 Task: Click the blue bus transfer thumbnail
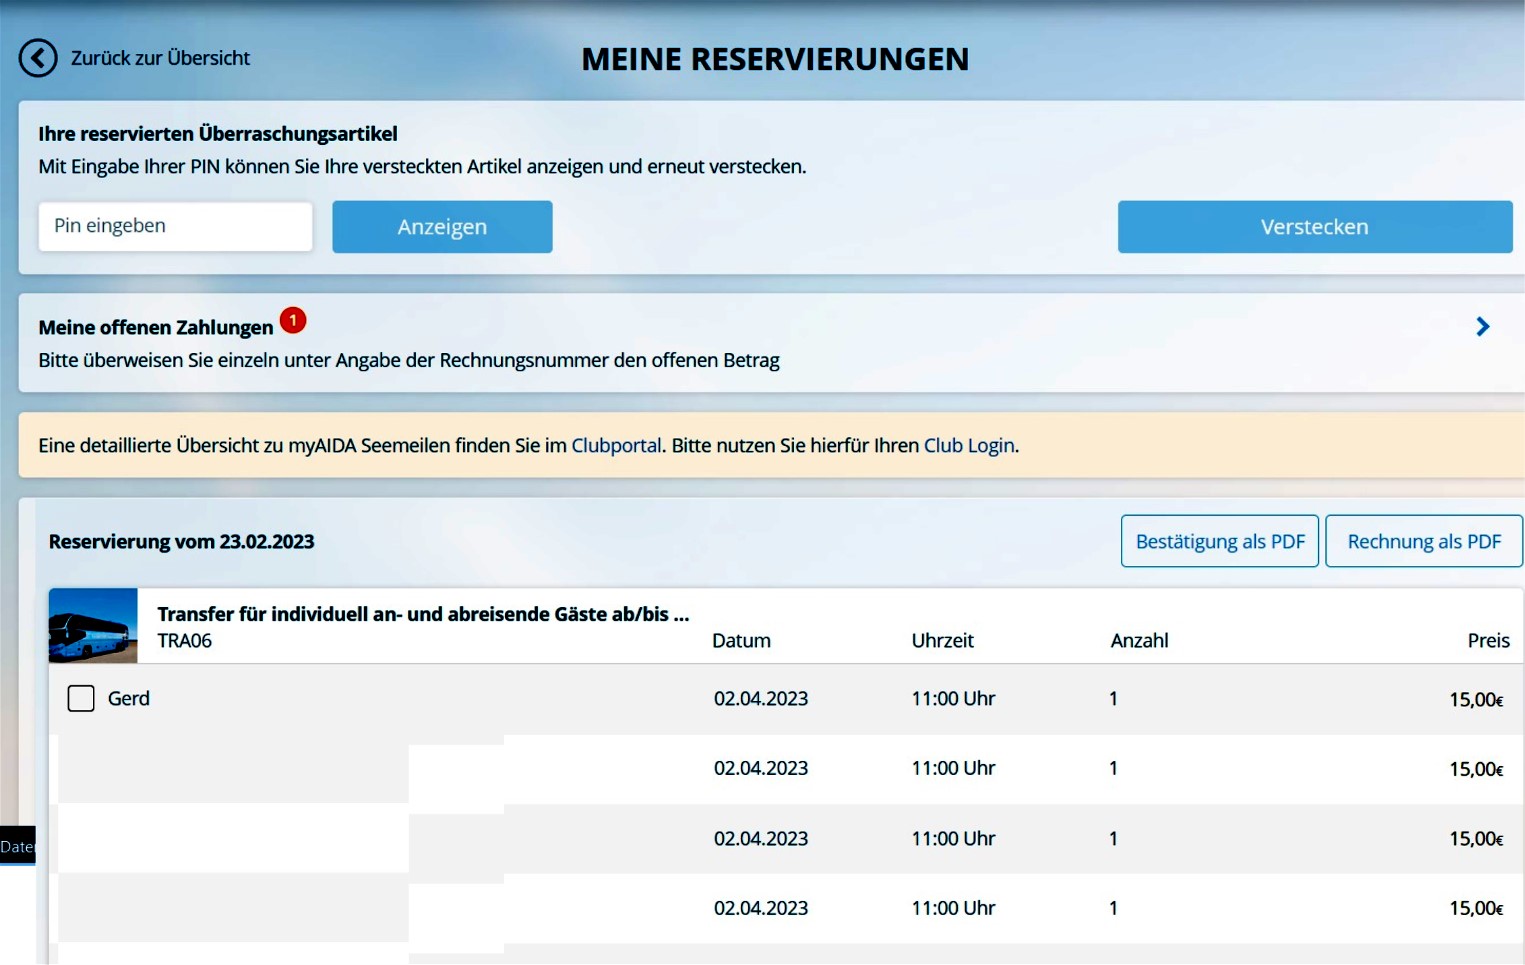click(93, 626)
